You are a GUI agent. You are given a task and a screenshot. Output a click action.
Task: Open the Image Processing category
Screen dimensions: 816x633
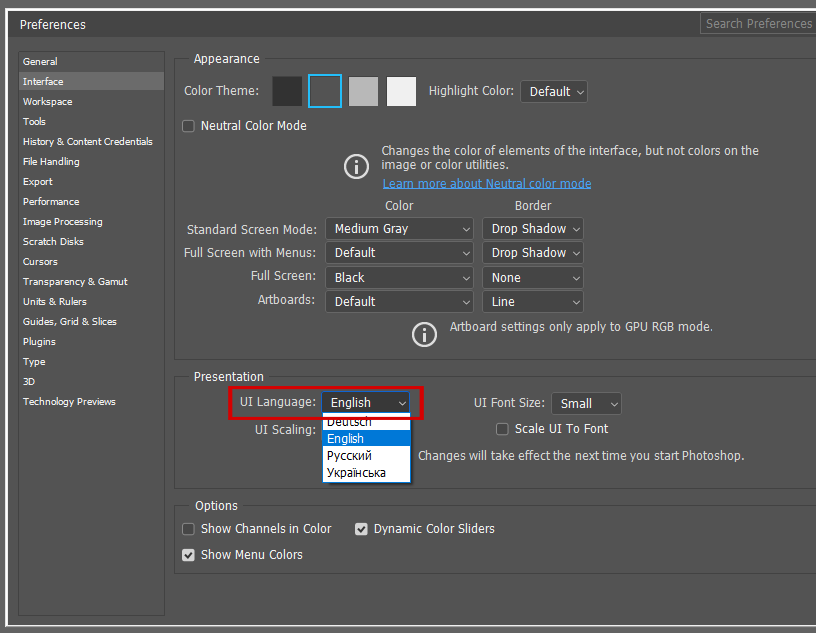coord(92,222)
